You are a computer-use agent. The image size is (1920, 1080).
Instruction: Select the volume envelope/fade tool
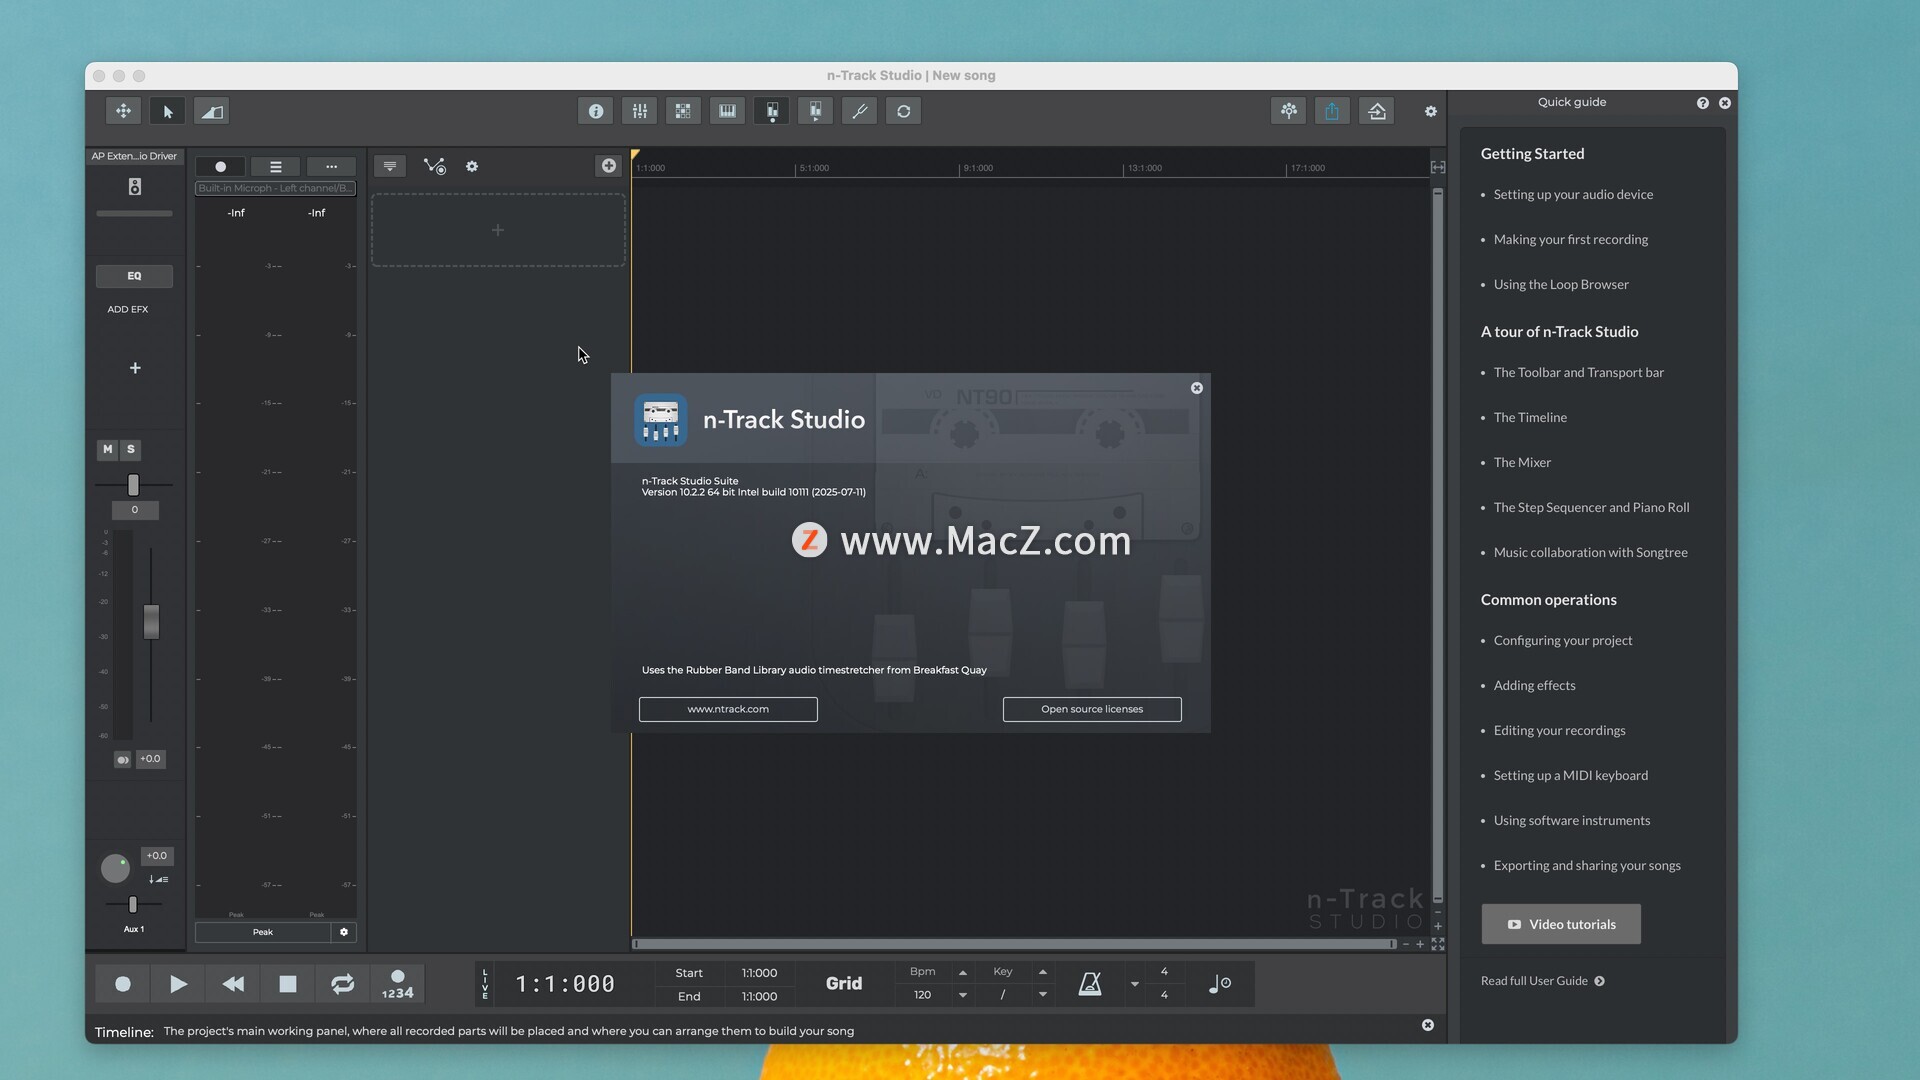coord(212,111)
